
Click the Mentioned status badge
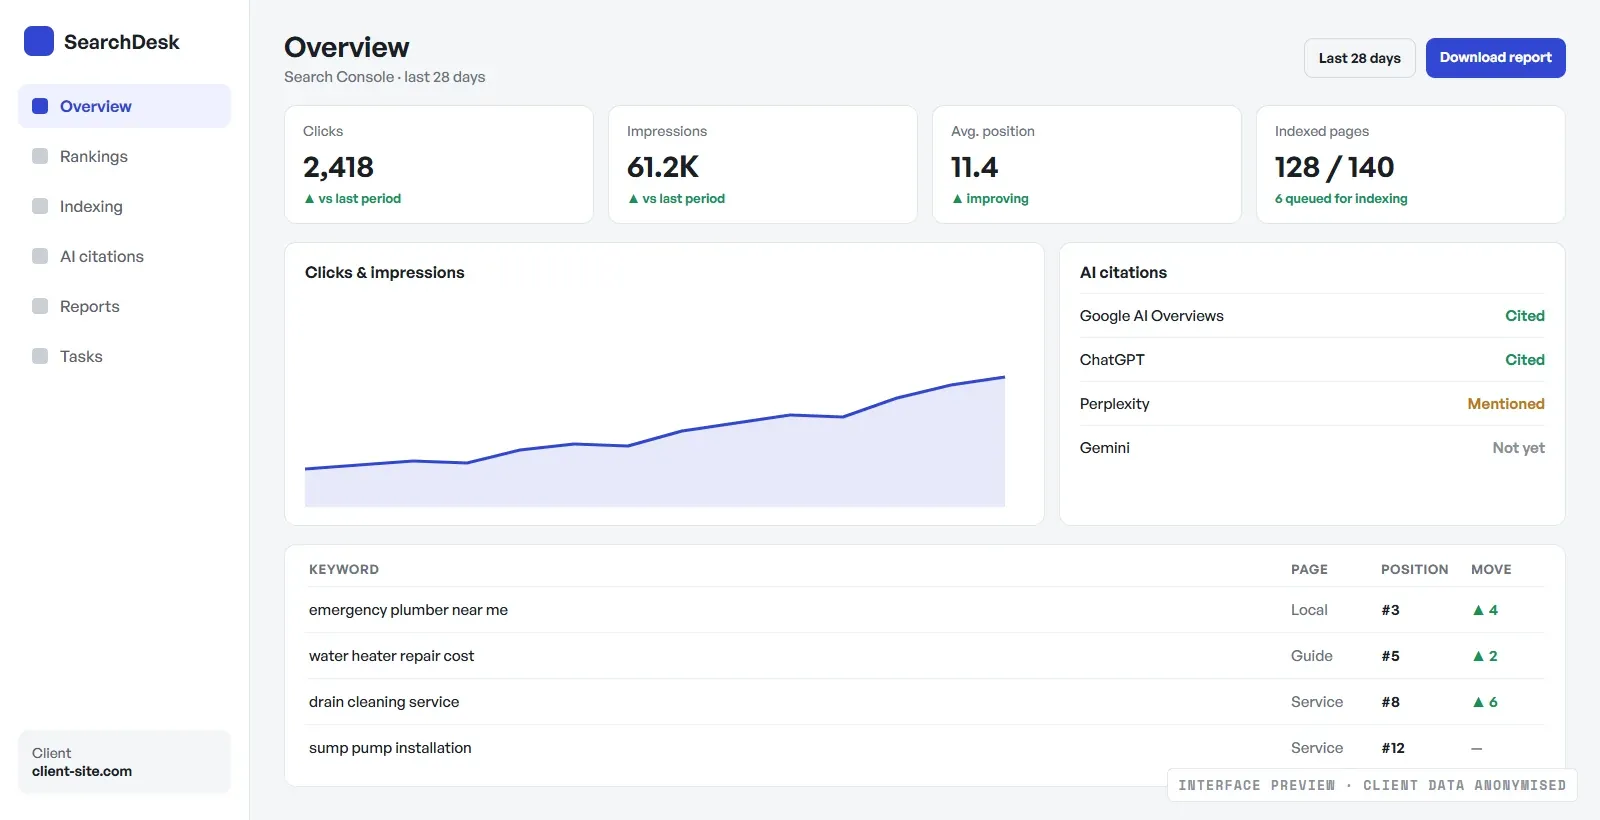coord(1506,404)
